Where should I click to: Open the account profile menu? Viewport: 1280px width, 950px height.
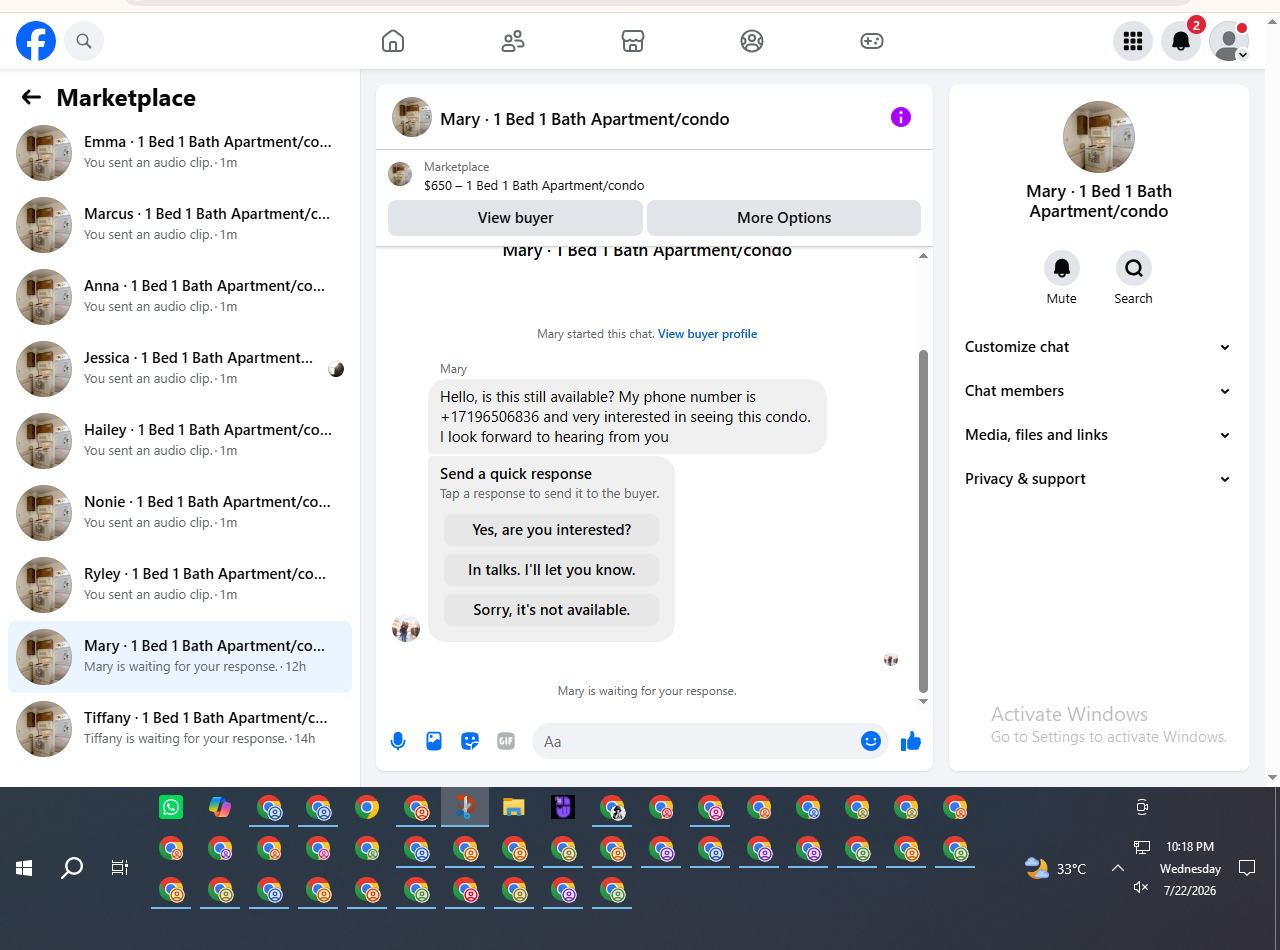[1229, 41]
